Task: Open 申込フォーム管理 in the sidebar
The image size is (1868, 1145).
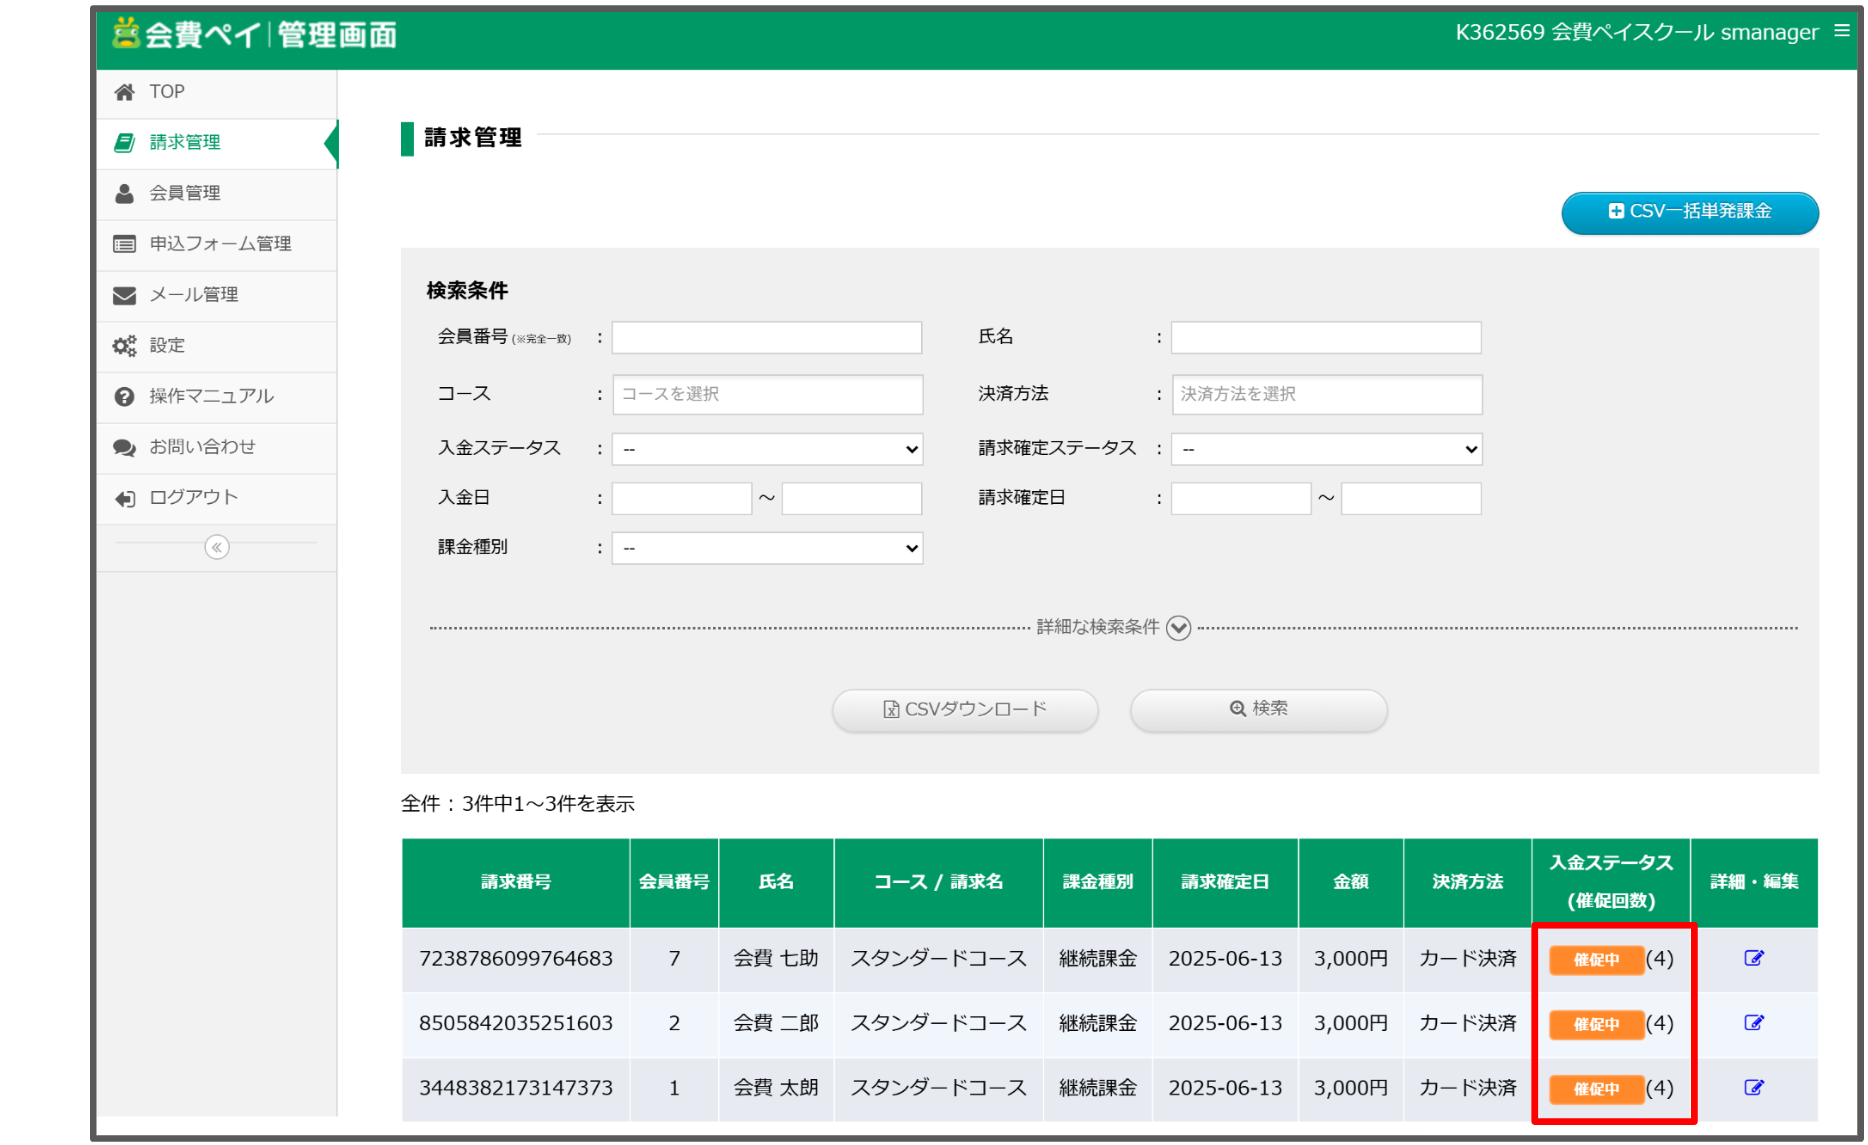Action: 220,244
